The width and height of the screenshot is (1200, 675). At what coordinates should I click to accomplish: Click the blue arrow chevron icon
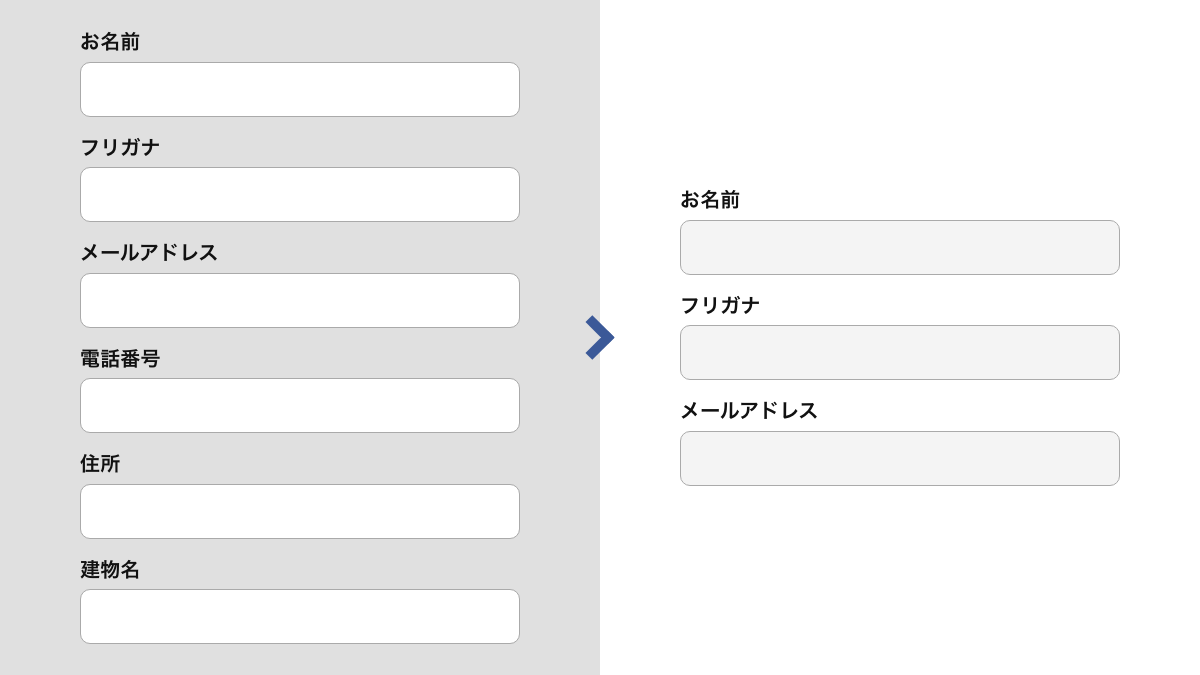pos(600,337)
